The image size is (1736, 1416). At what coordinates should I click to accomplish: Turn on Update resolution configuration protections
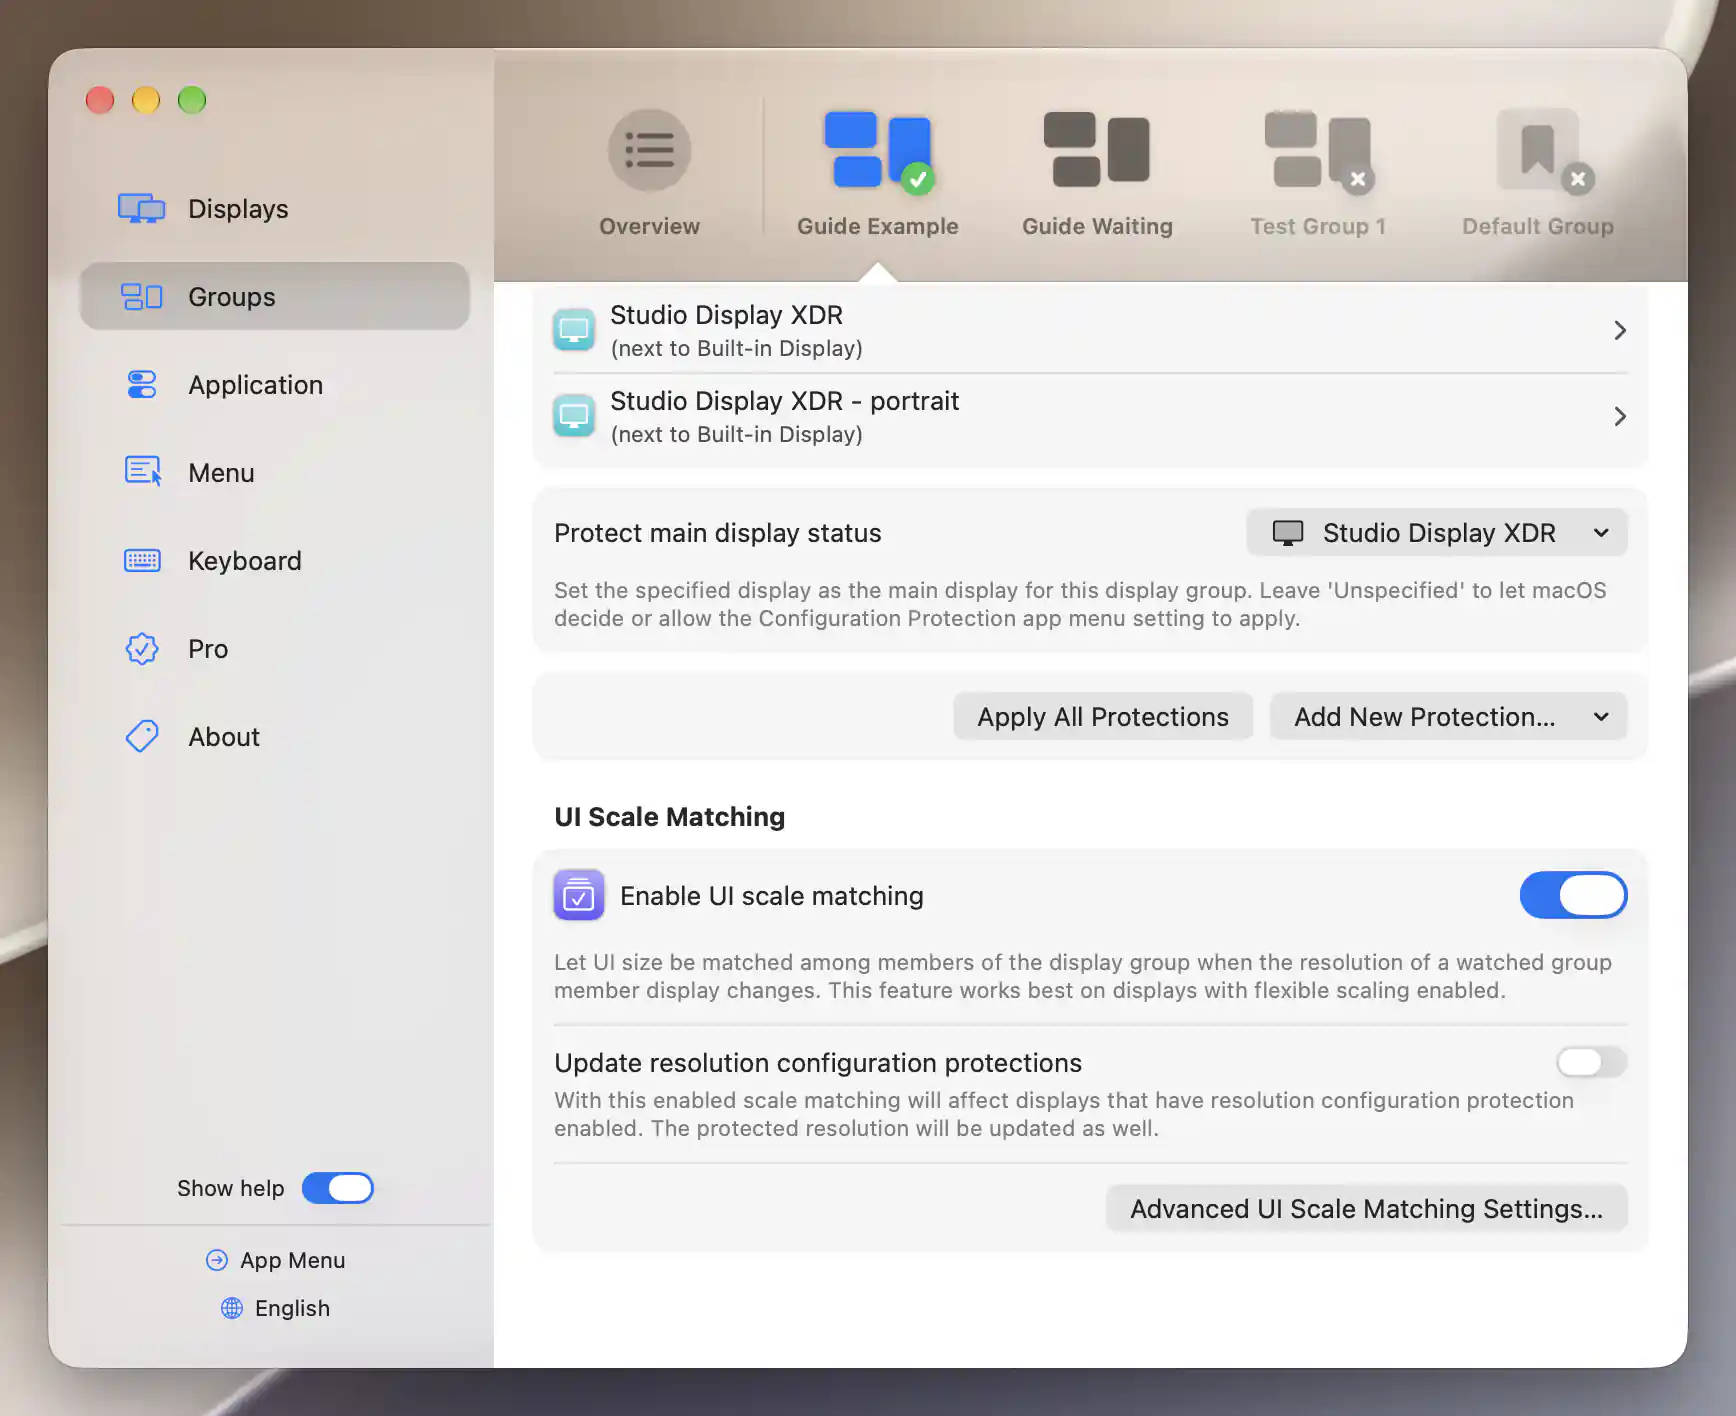click(1591, 1062)
